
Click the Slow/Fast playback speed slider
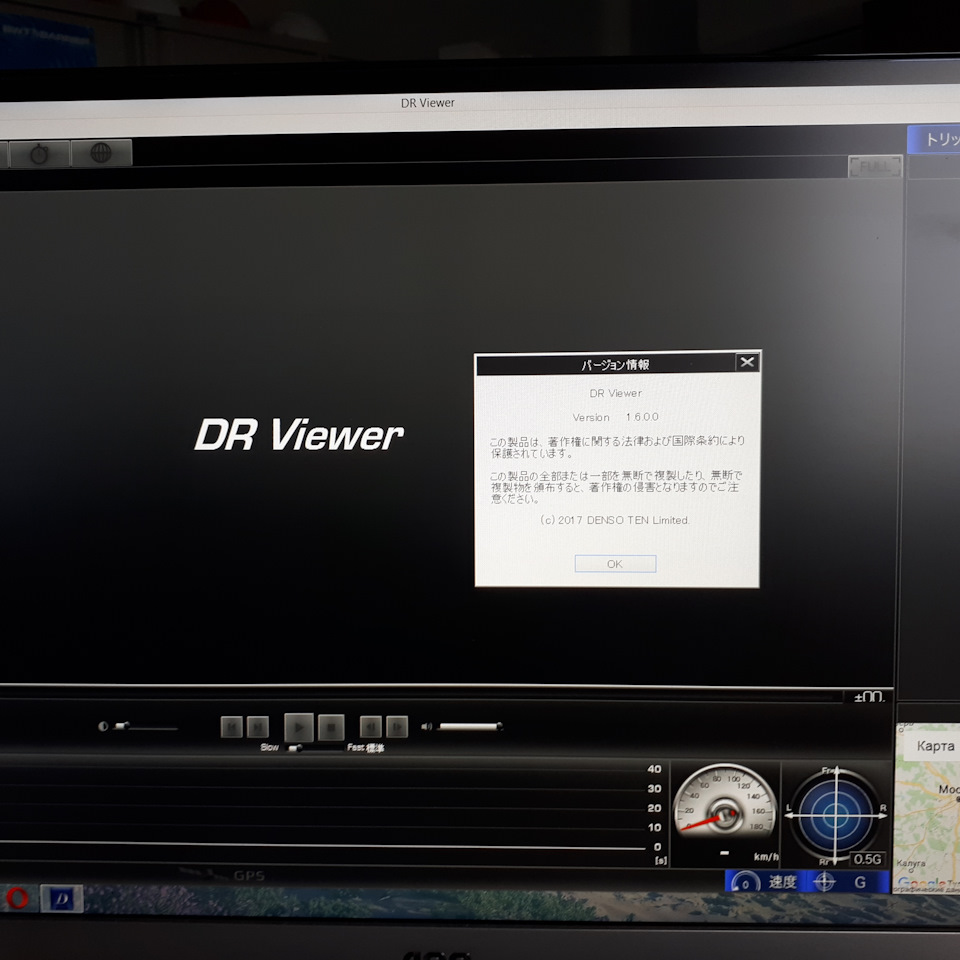pyautogui.click(x=315, y=748)
